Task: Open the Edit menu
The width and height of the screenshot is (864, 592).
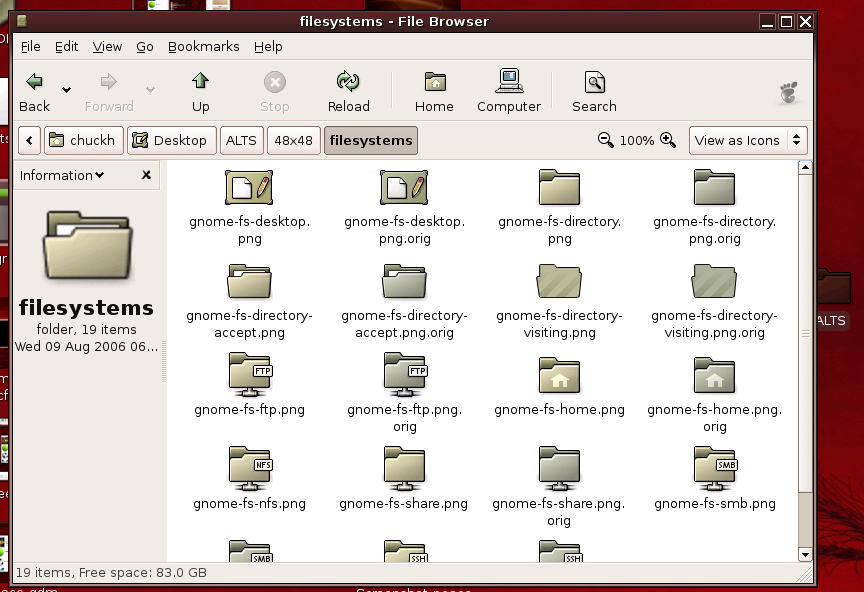Action: coord(66,47)
